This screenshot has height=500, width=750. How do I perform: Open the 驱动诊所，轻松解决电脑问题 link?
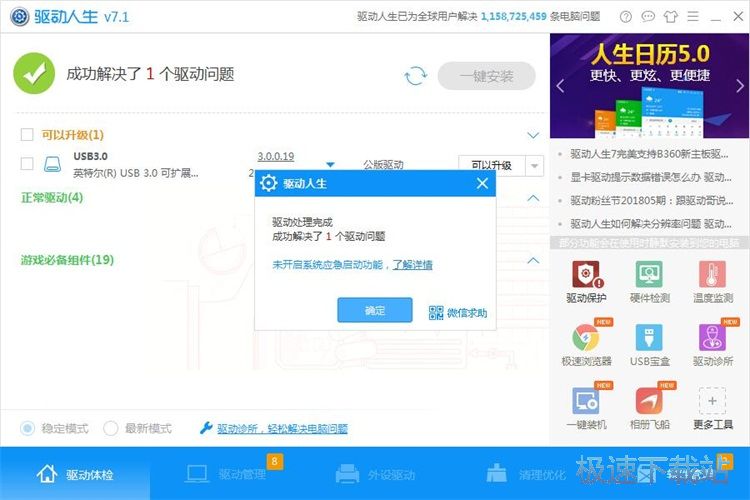tap(282, 428)
